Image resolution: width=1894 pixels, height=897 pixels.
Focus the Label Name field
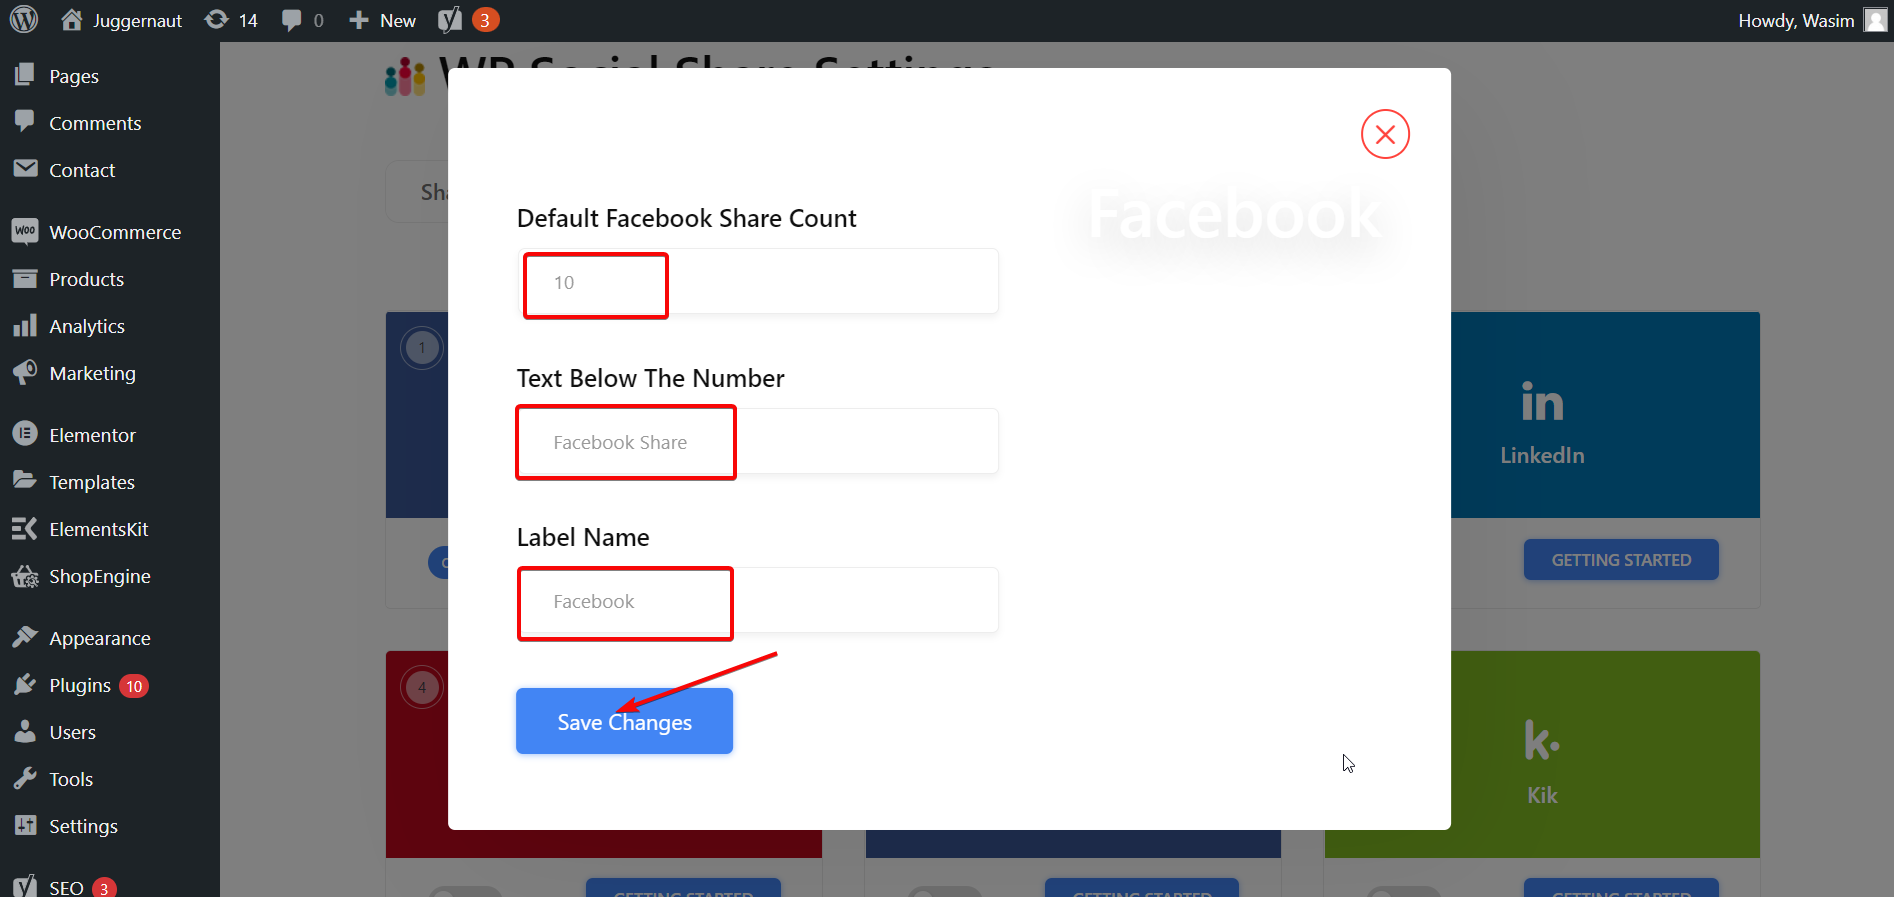pyautogui.click(x=758, y=600)
